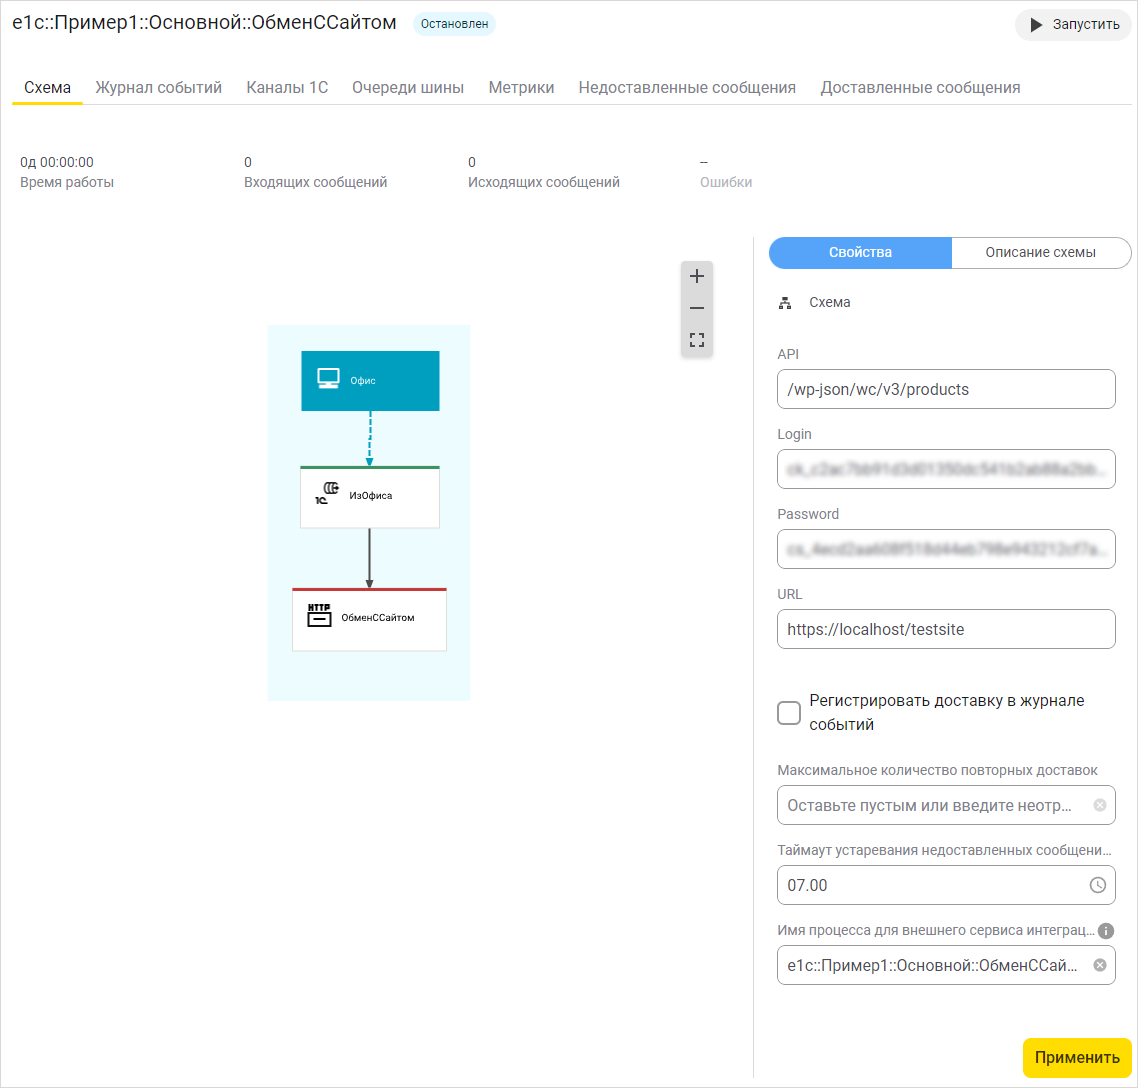Go to Недоставленные сообщения tab

(x=687, y=87)
